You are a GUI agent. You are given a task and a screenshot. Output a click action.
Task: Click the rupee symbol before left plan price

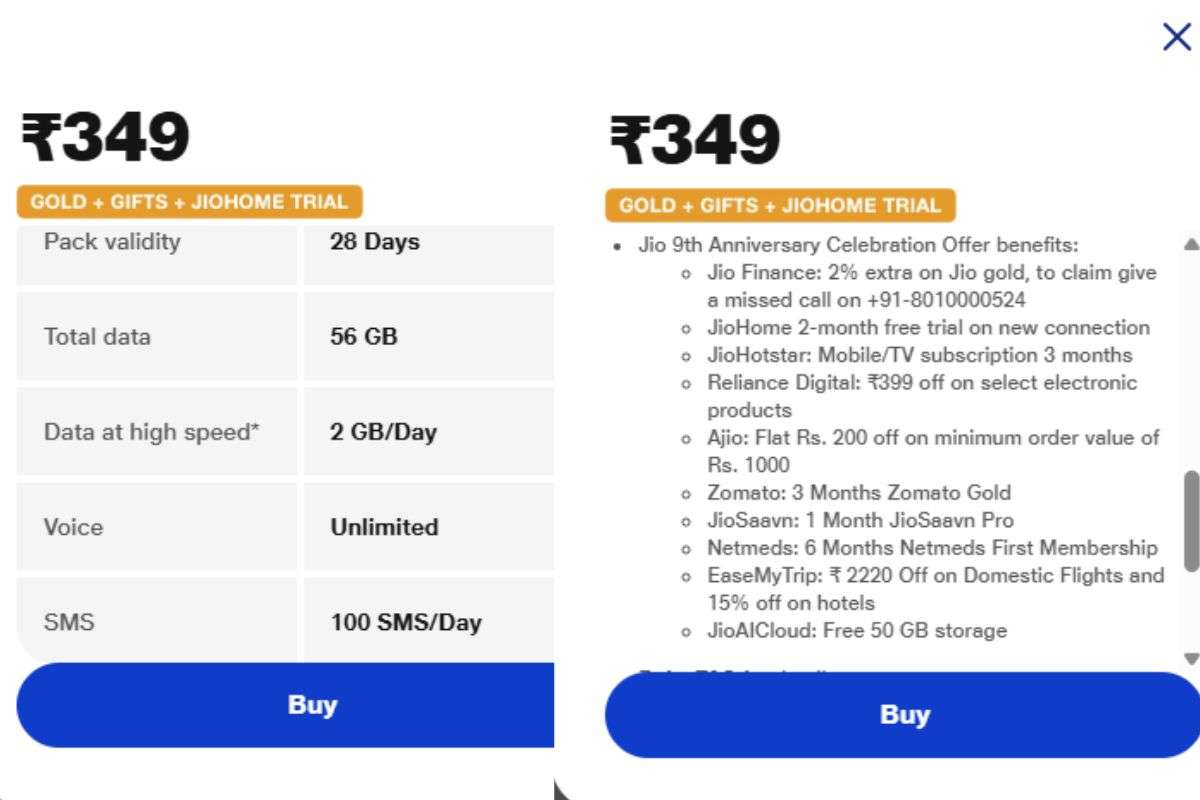pyautogui.click(x=38, y=137)
